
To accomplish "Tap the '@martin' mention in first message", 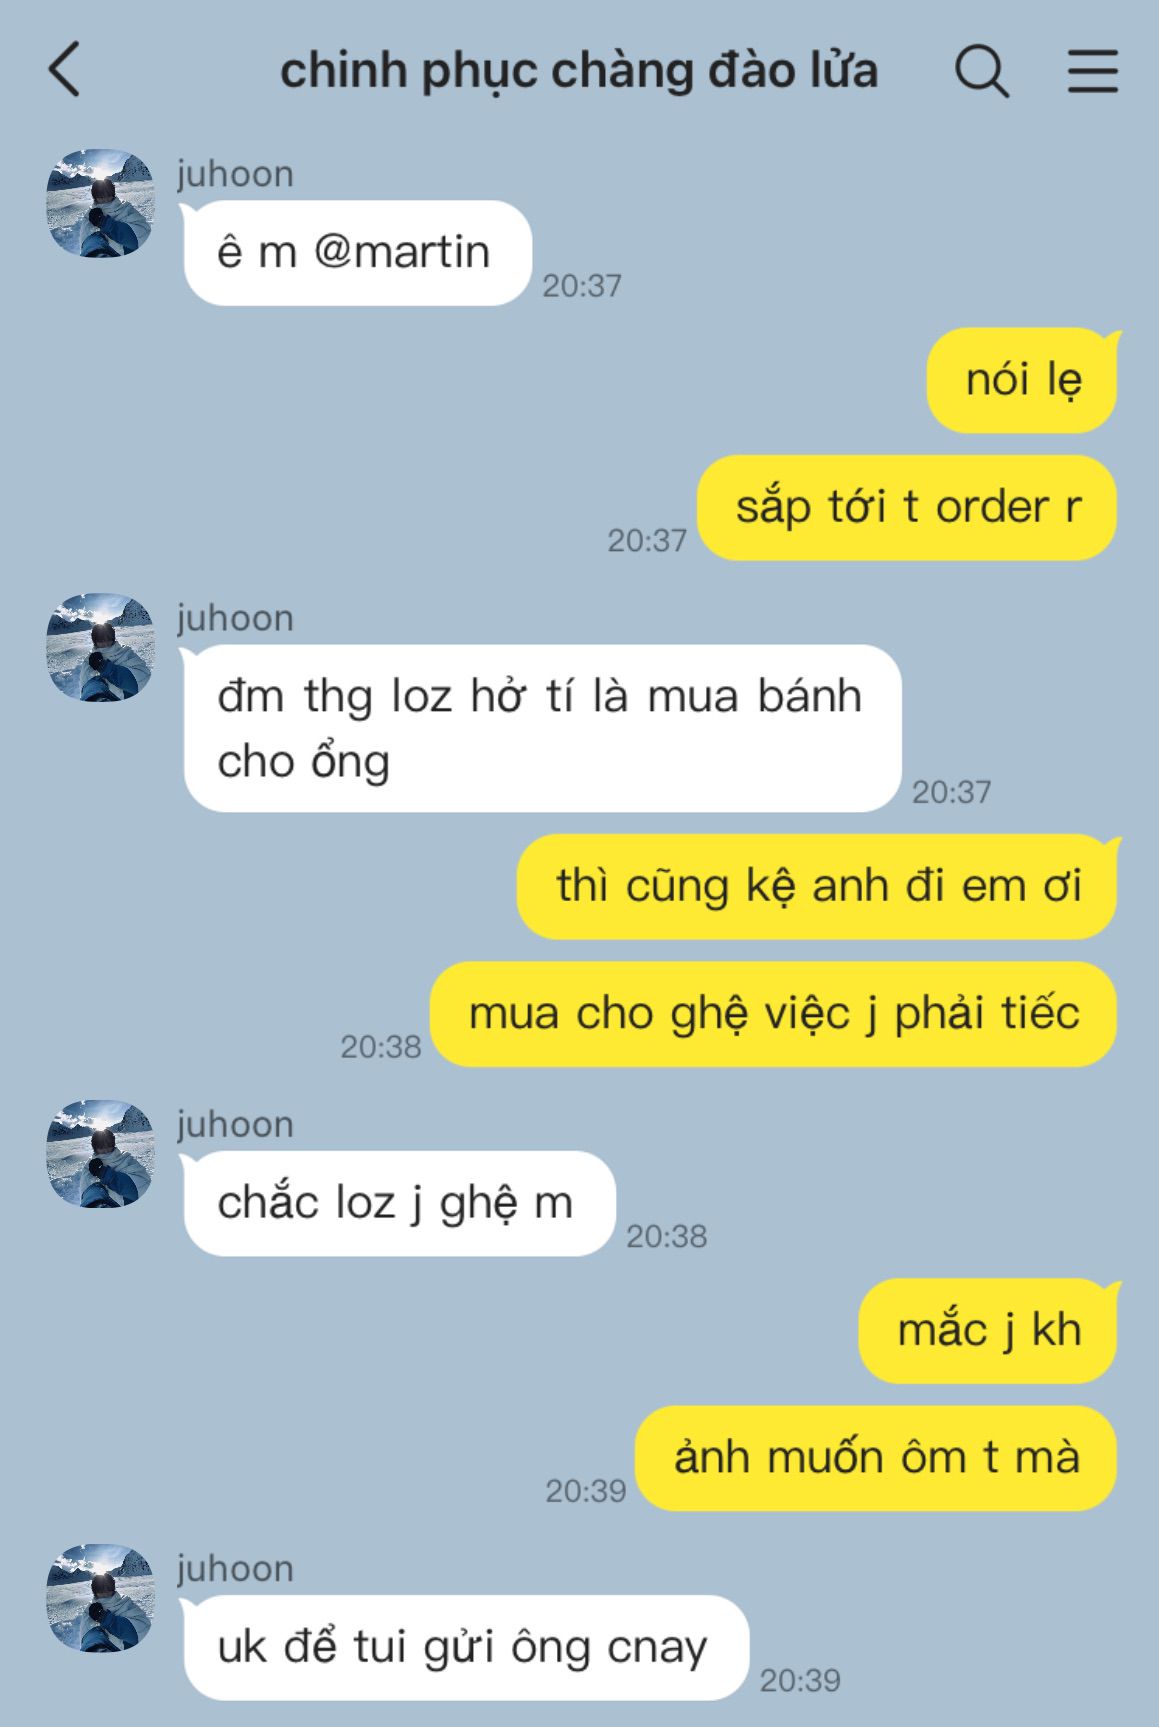I will 402,252.
